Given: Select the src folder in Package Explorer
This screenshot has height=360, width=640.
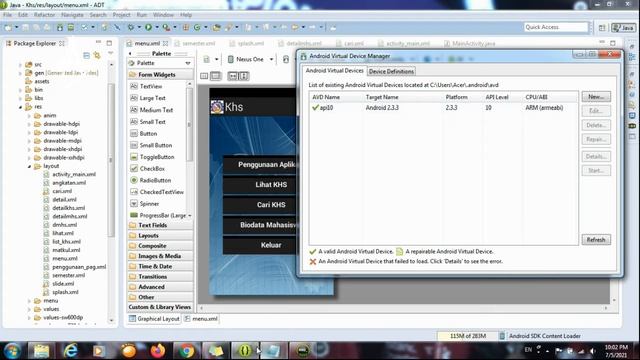Looking at the screenshot, I should coord(38,64).
